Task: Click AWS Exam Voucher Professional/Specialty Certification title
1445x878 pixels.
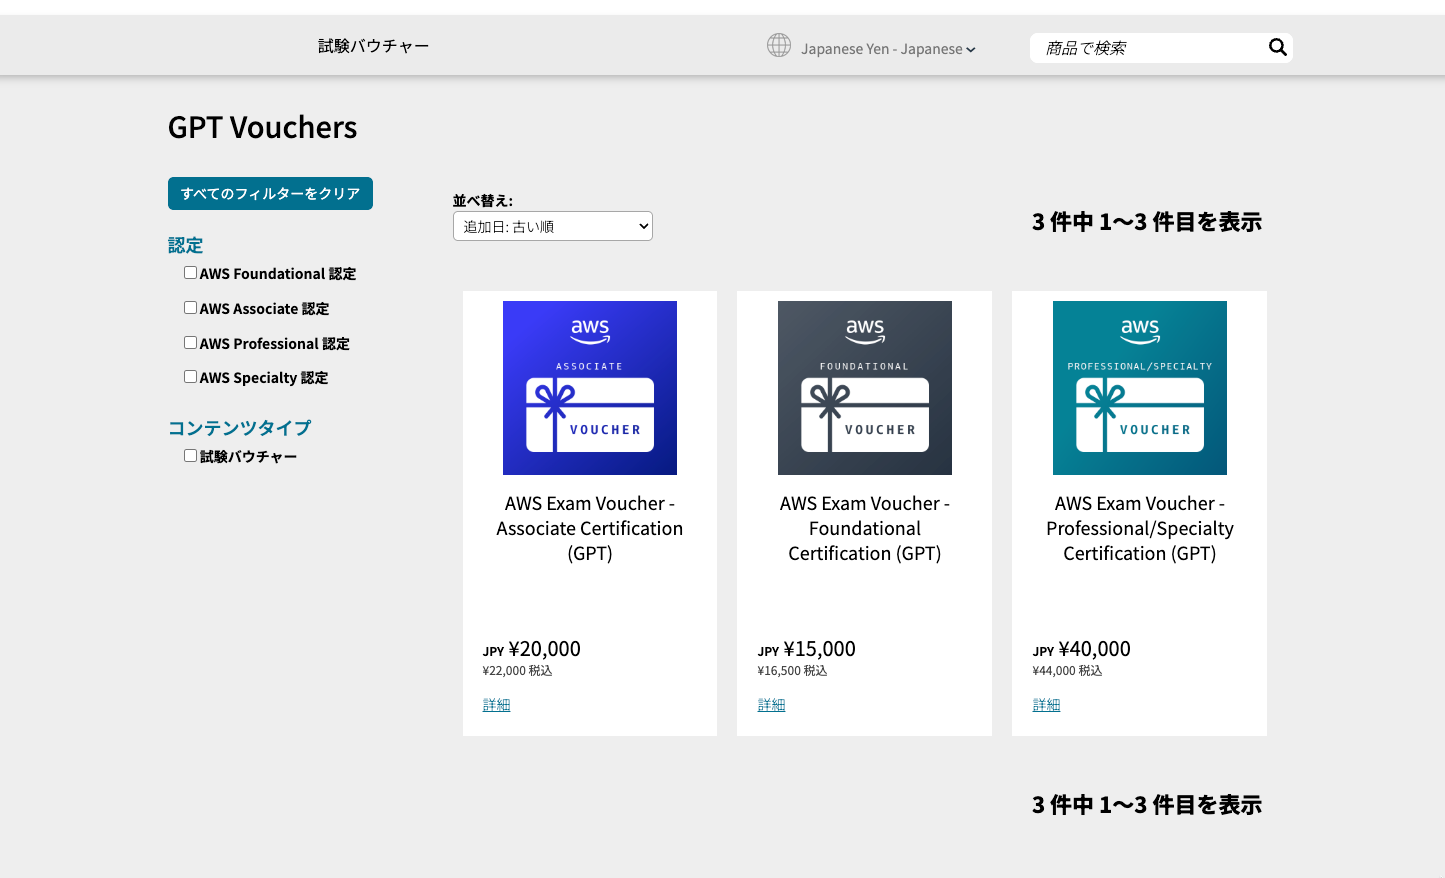Action: 1140,528
